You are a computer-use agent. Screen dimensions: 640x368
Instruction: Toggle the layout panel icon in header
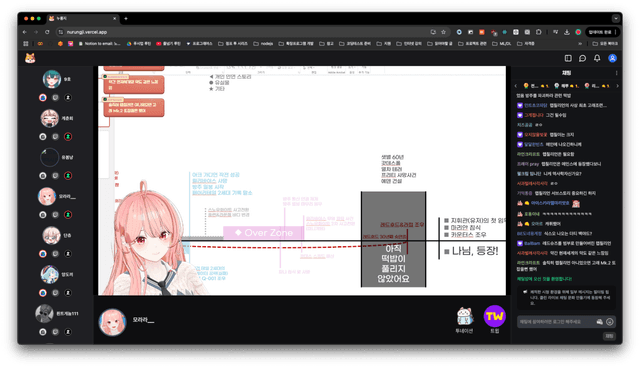click(568, 58)
